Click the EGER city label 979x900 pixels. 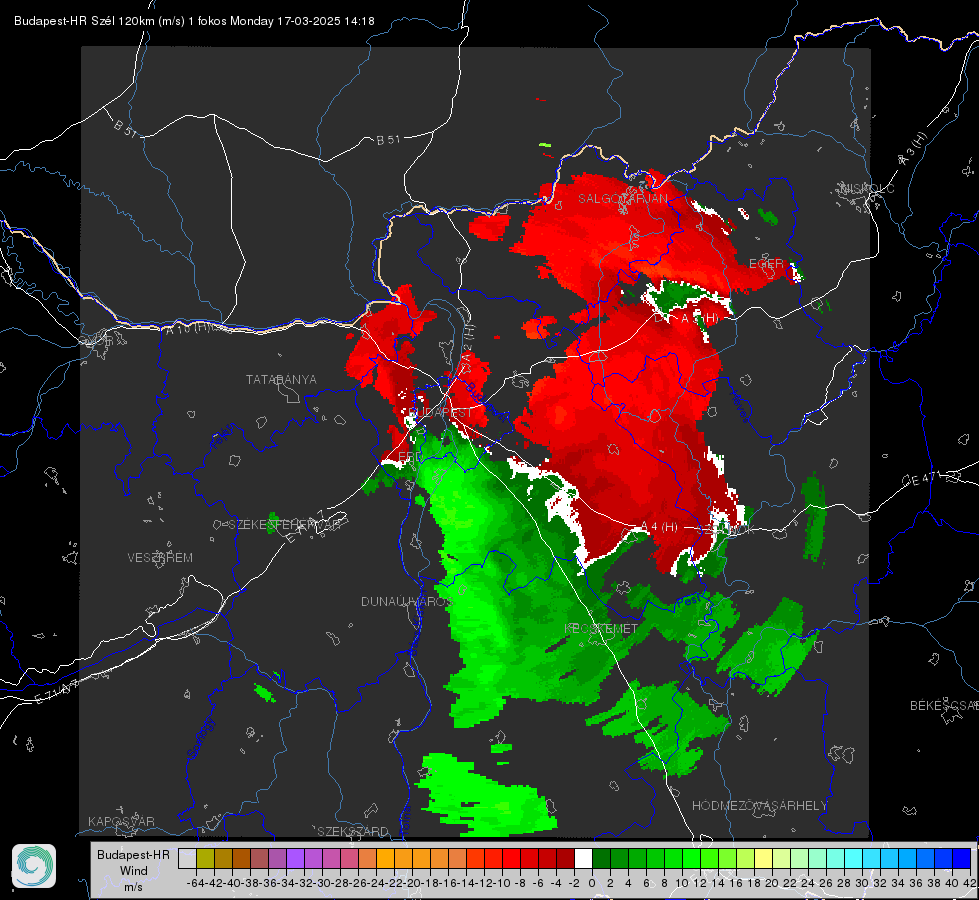click(x=766, y=264)
